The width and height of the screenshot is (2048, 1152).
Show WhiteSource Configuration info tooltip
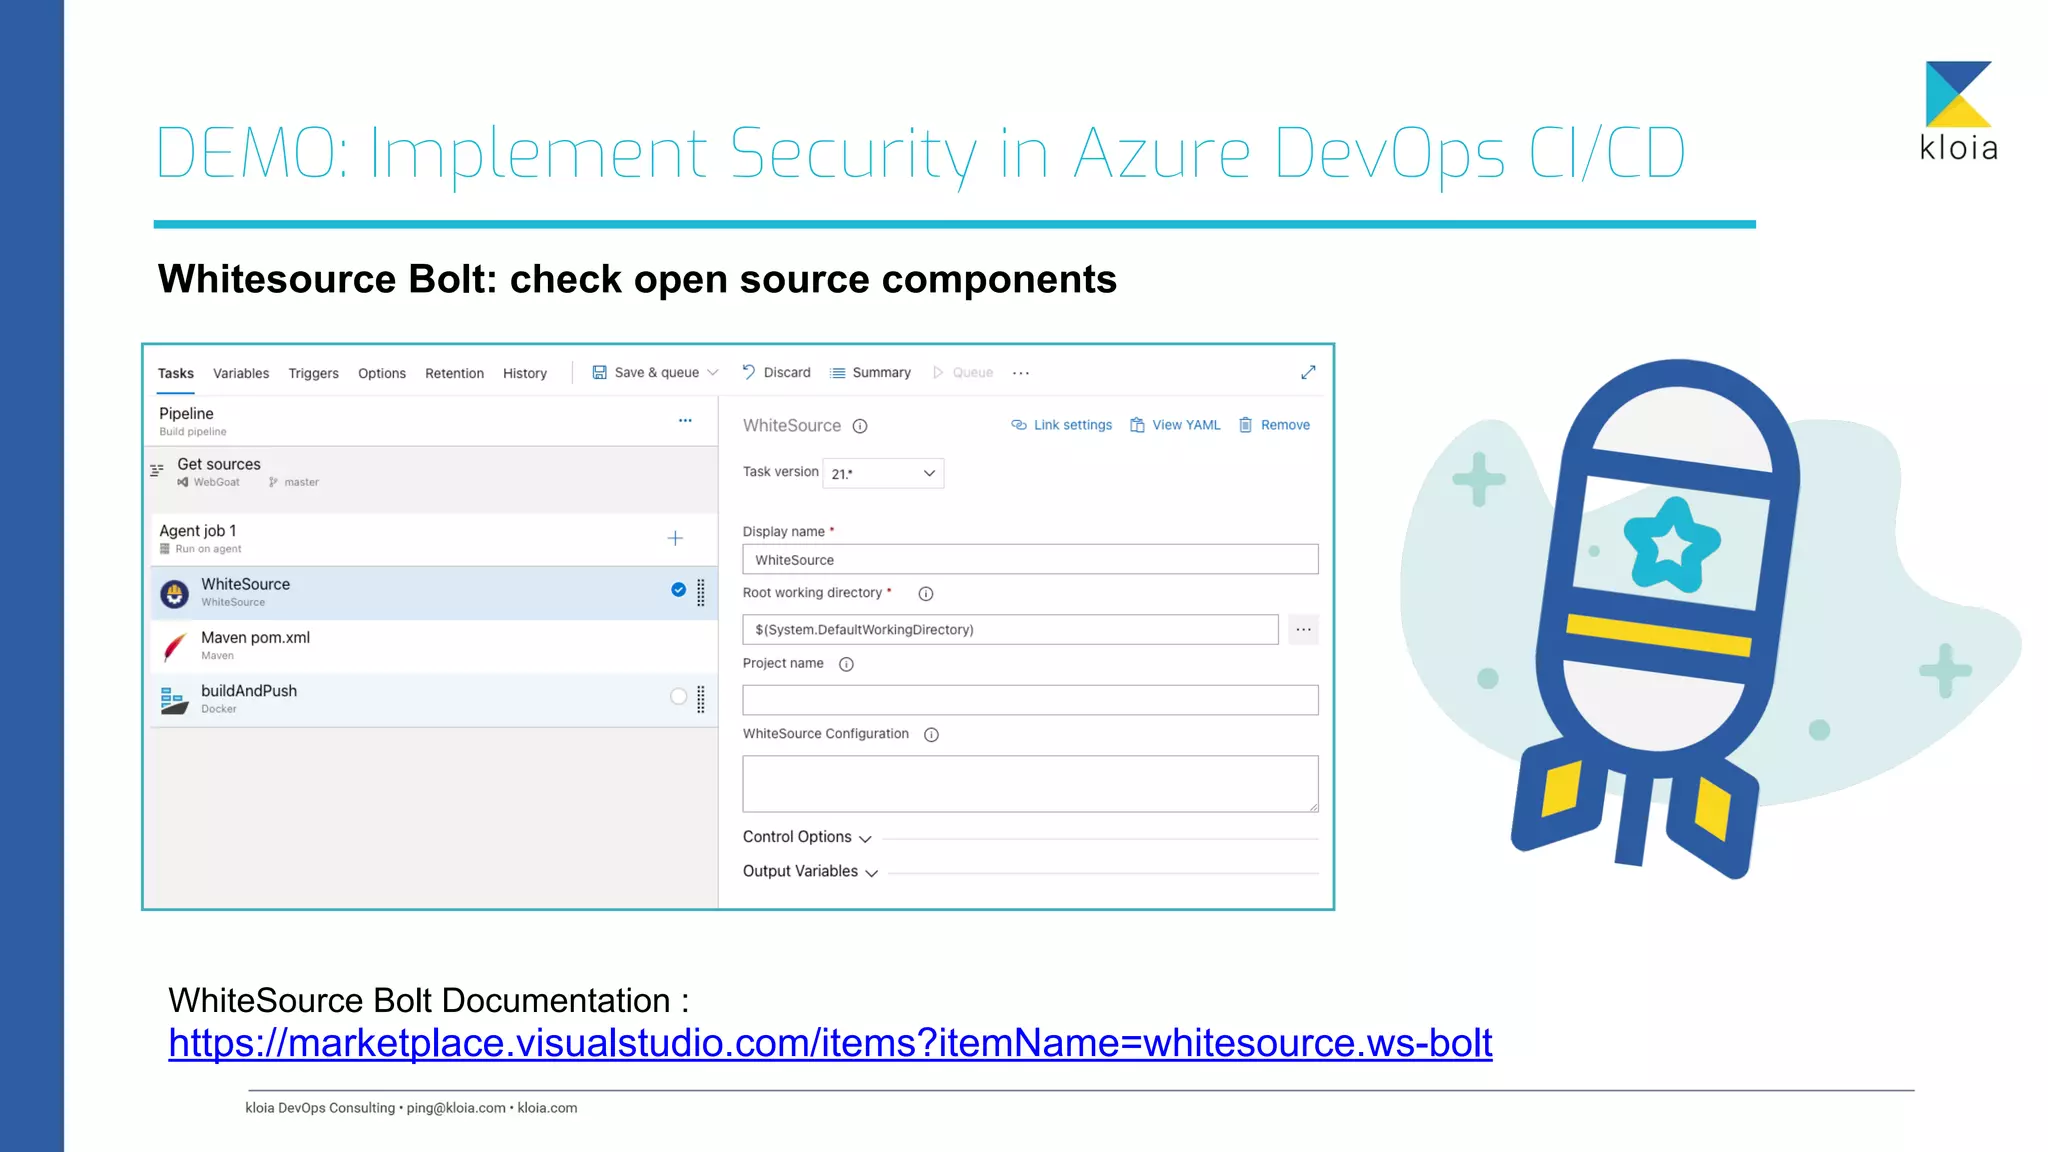[931, 735]
